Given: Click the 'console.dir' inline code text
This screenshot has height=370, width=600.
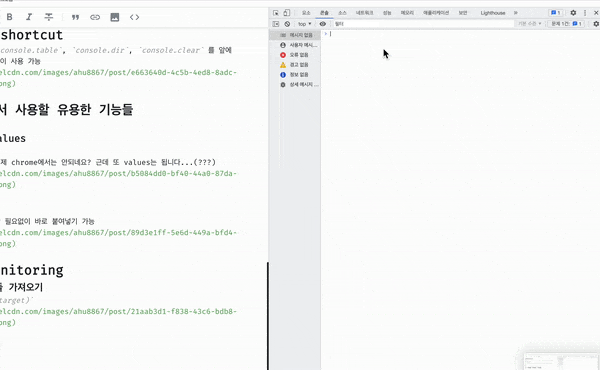Looking at the screenshot, I should [x=100, y=50].
